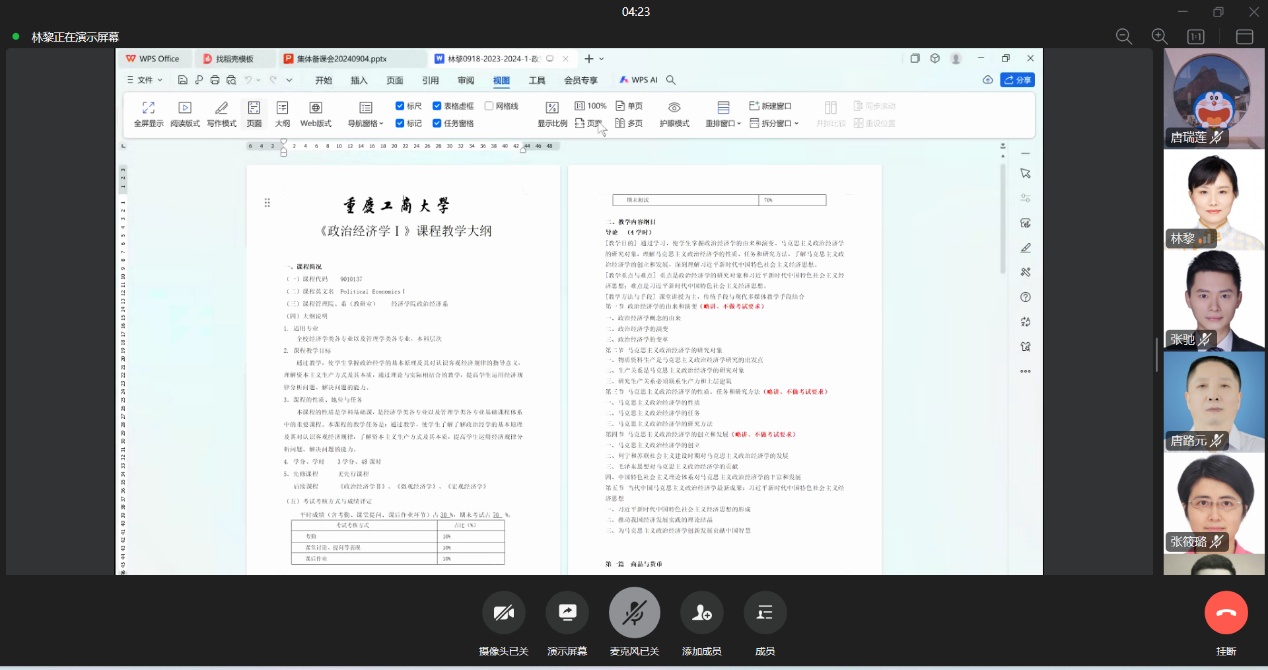Expand the 拆分窗口 split window dropdown
Screen dimensions: 1268x670
pyautogui.click(x=797, y=124)
